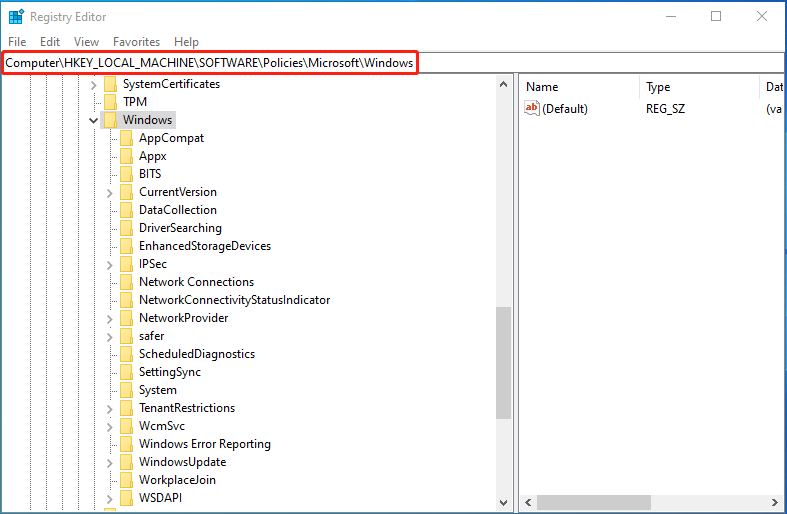
Task: Click the NetworkConnectivityStatusIndicator folder icon
Action: point(126,300)
